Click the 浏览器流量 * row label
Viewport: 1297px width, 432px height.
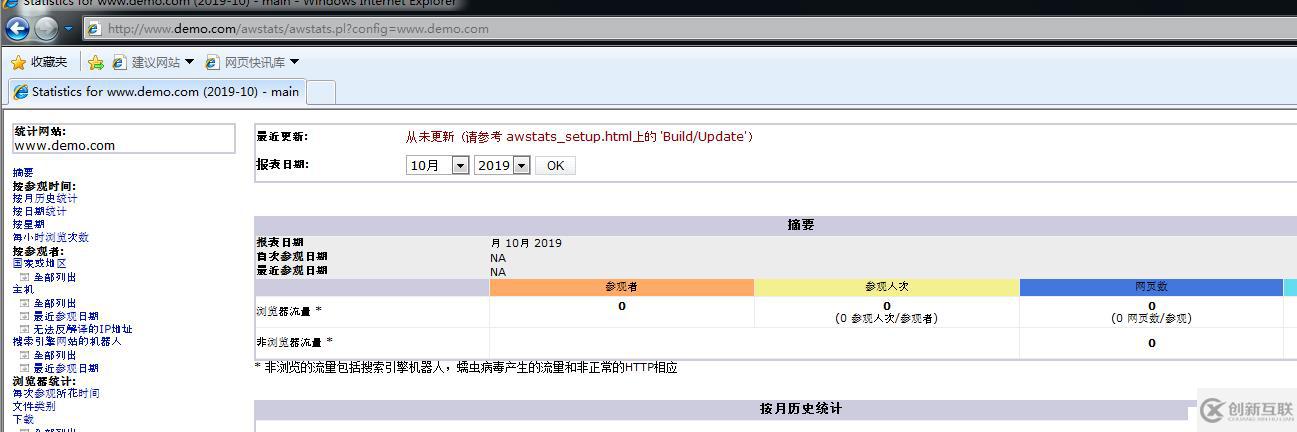coord(289,312)
